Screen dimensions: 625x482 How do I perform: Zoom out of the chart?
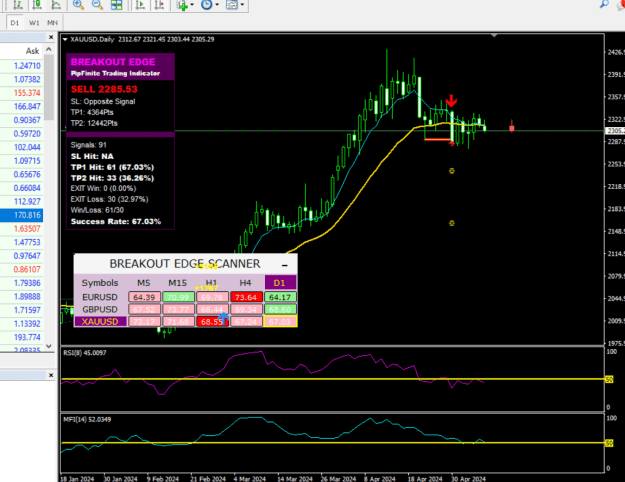tap(97, 5)
